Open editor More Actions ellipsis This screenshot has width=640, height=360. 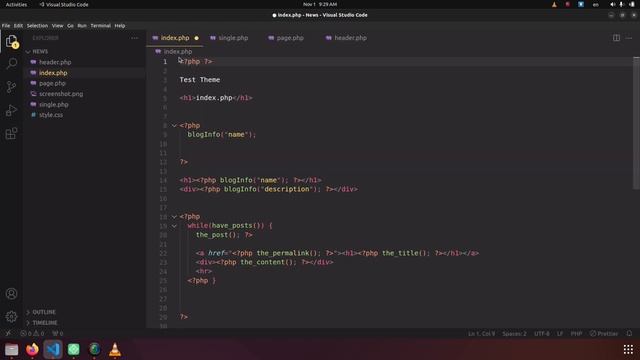tap(629, 38)
